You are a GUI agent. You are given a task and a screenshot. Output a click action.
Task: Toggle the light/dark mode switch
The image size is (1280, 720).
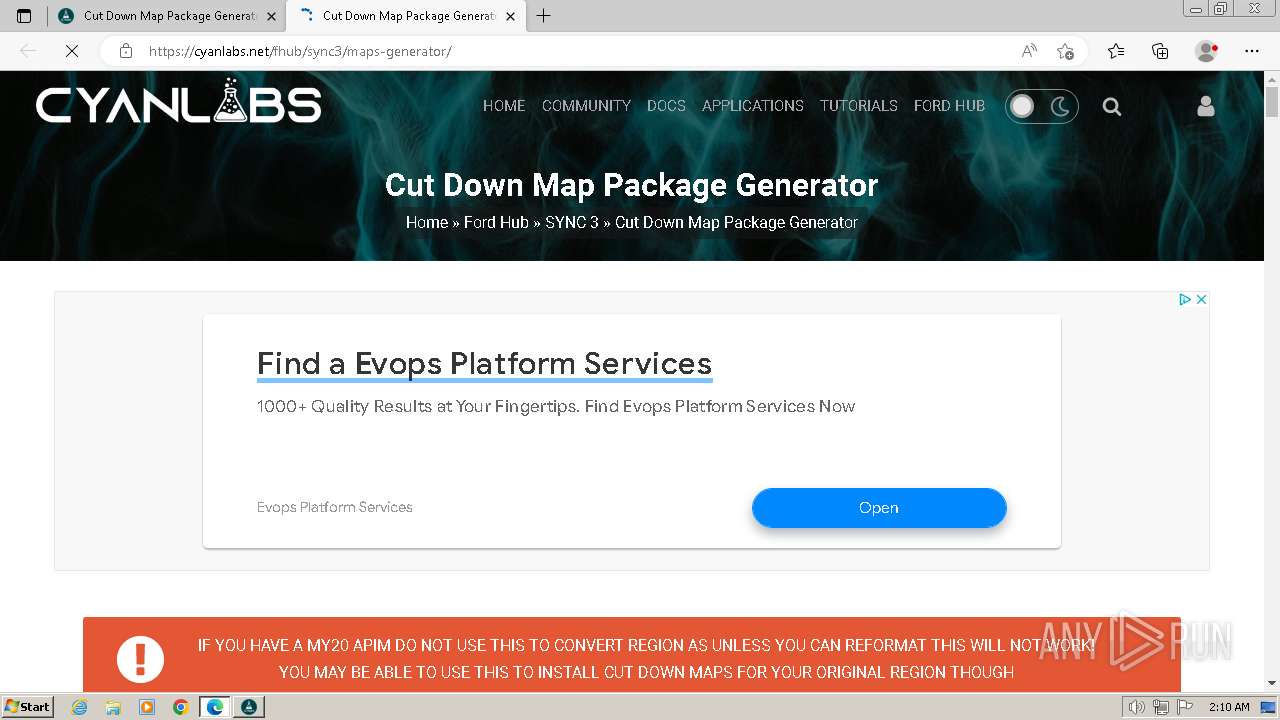tap(1041, 106)
